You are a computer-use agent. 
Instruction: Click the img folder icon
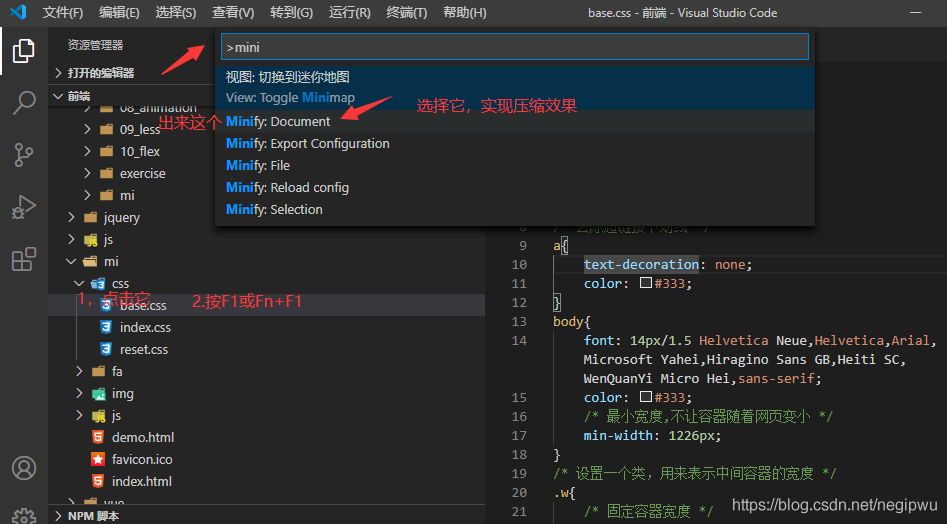pyautogui.click(x=98, y=394)
